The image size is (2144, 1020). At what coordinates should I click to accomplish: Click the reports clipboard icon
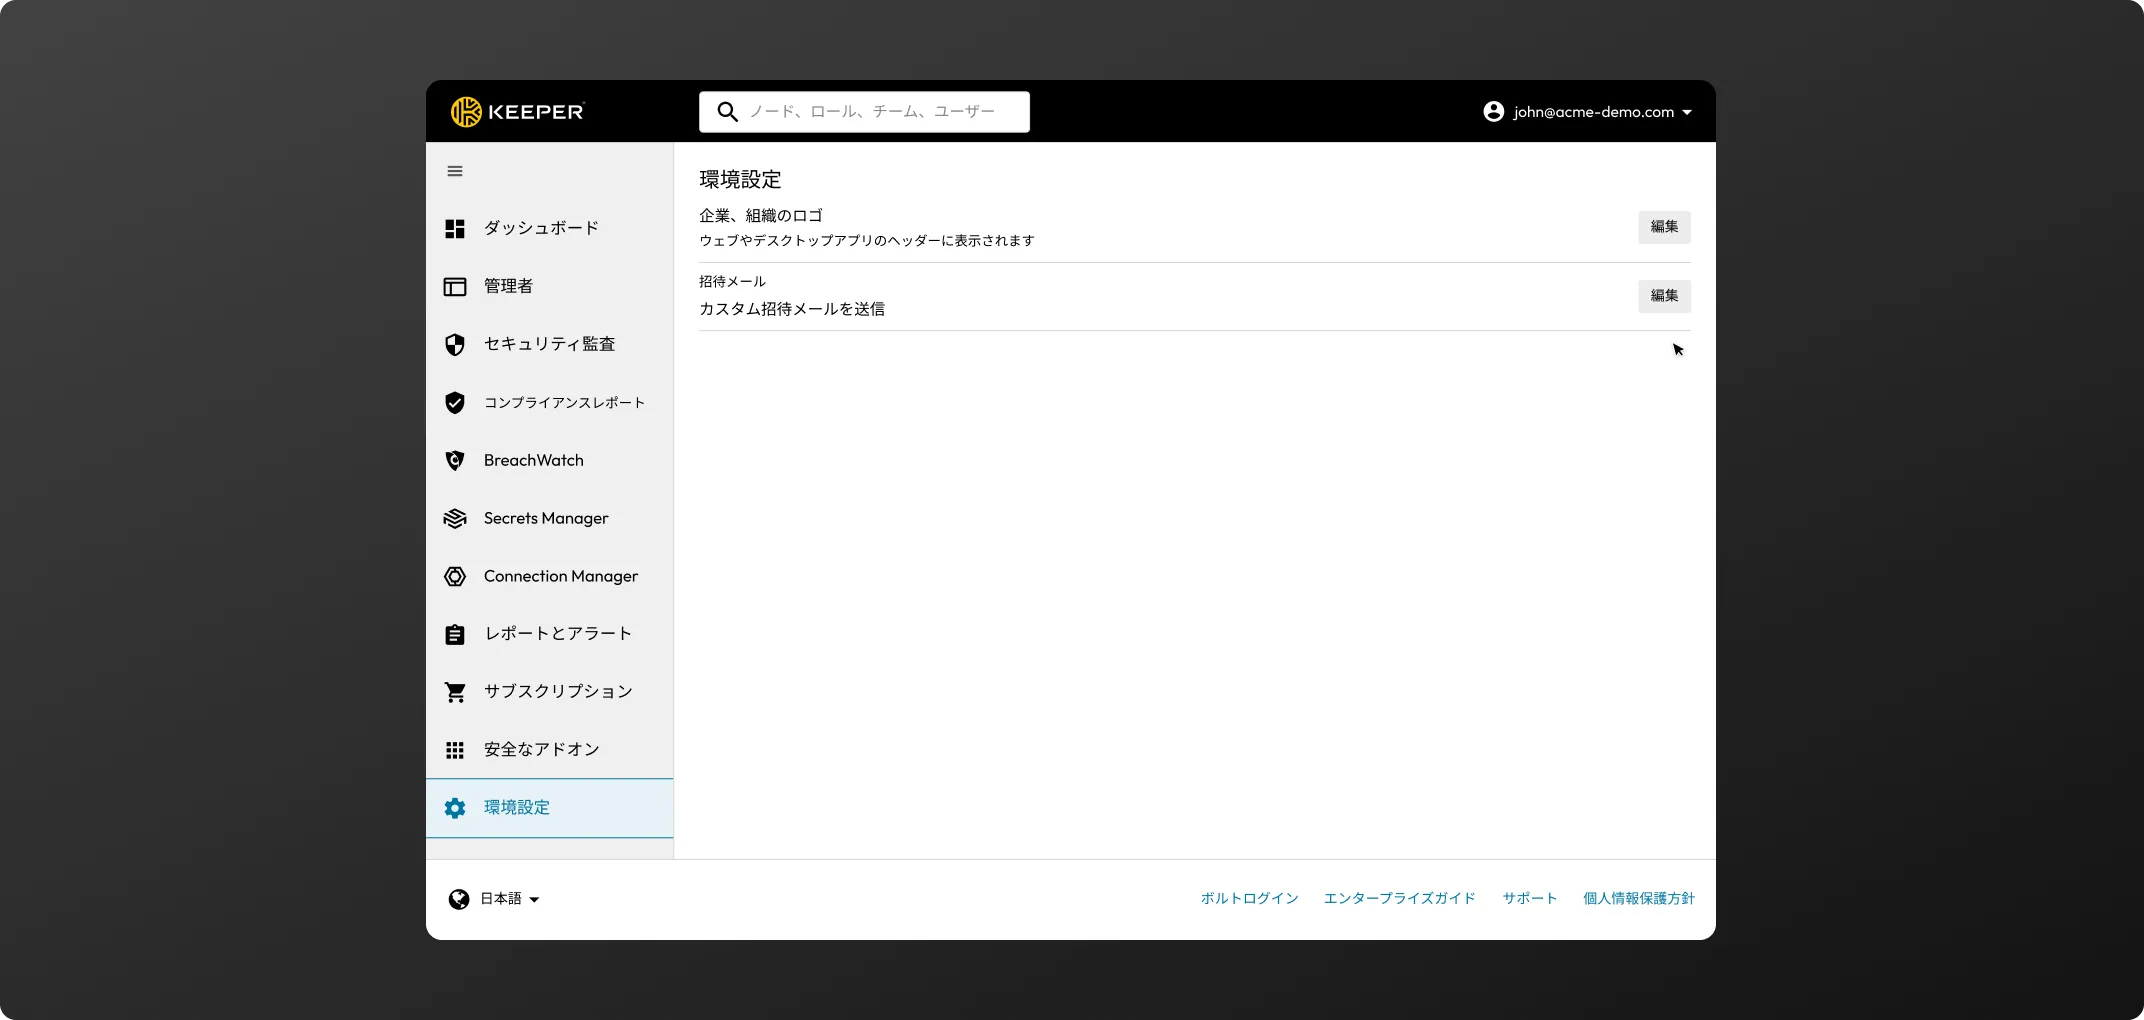(455, 634)
